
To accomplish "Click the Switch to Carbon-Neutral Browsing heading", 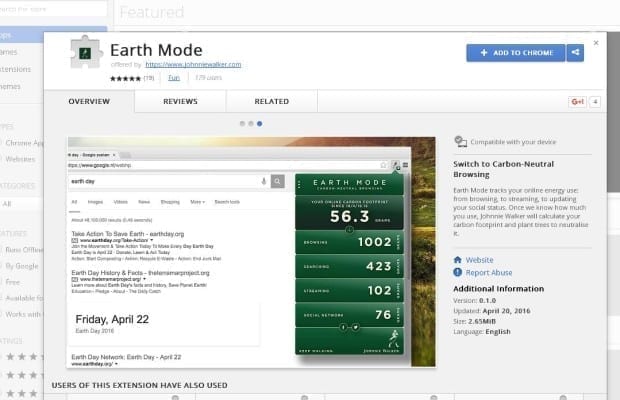I will tap(503, 169).
